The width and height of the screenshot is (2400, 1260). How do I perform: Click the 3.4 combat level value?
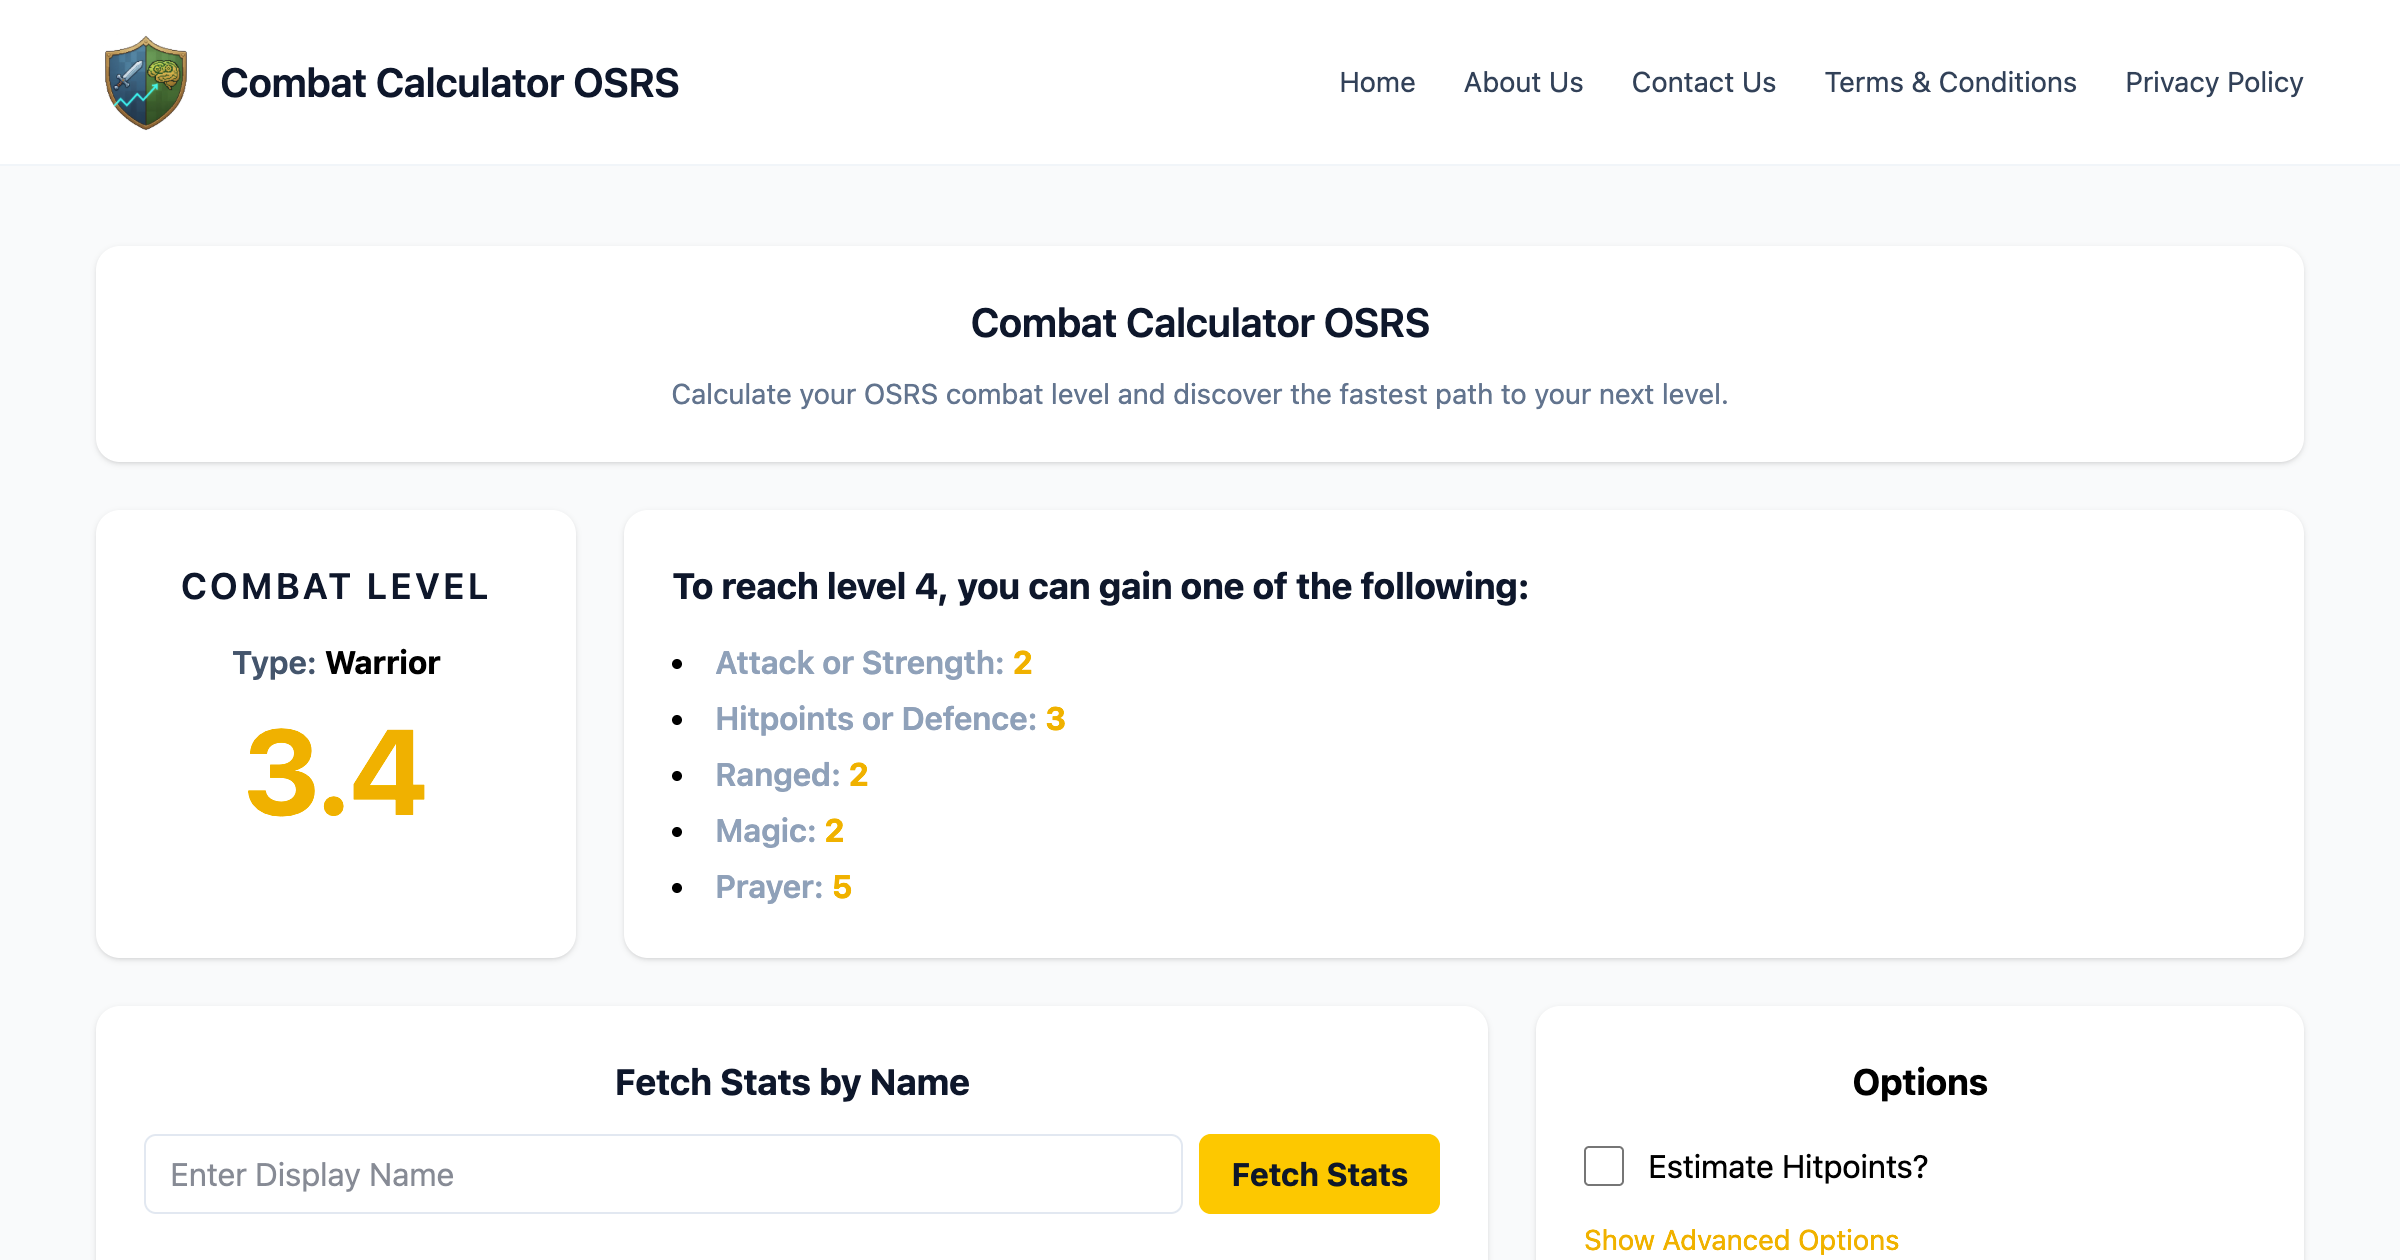click(336, 773)
